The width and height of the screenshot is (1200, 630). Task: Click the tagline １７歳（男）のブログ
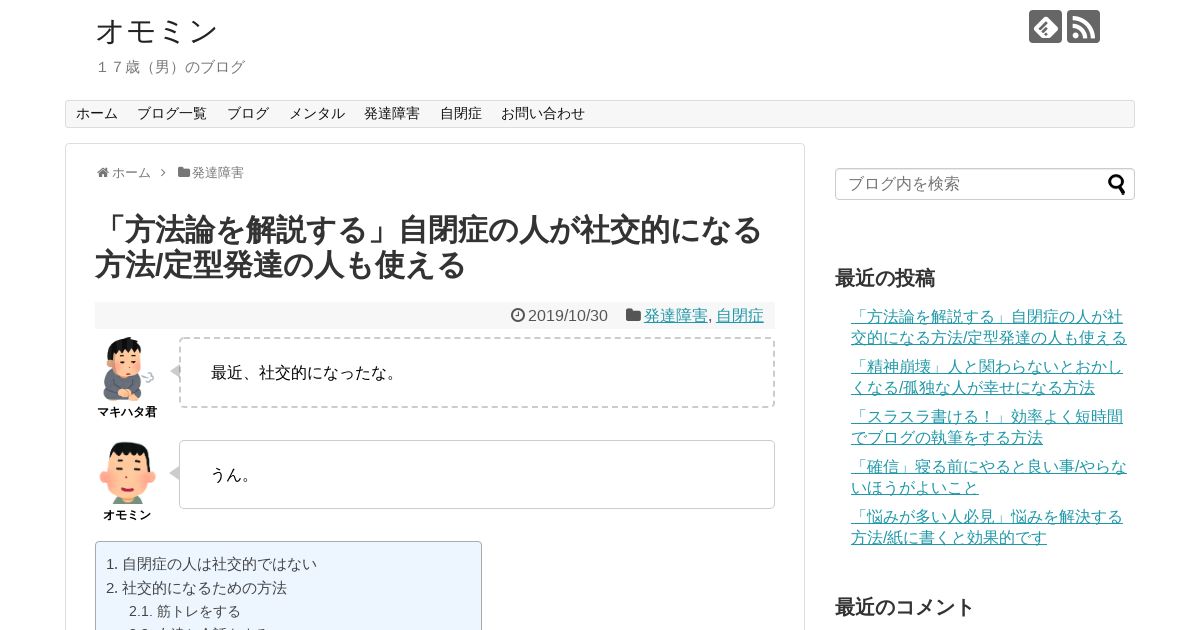click(x=170, y=67)
